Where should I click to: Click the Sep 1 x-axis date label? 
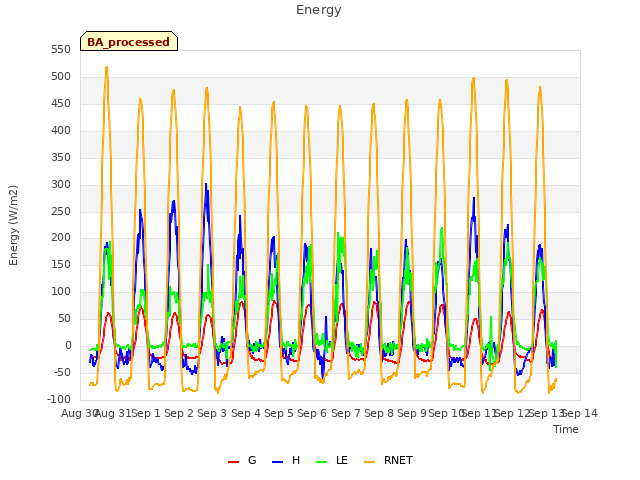146,413
